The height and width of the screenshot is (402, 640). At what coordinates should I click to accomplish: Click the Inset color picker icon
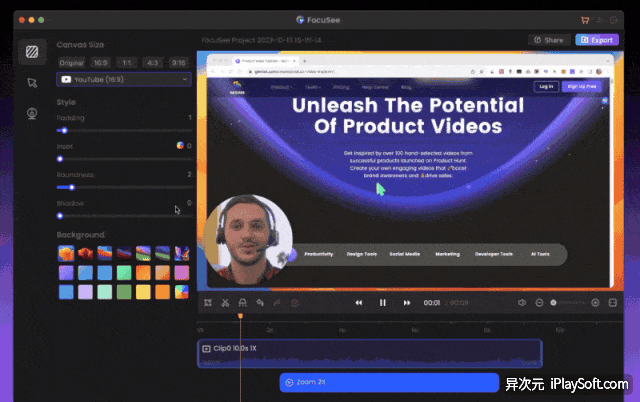coord(180,145)
